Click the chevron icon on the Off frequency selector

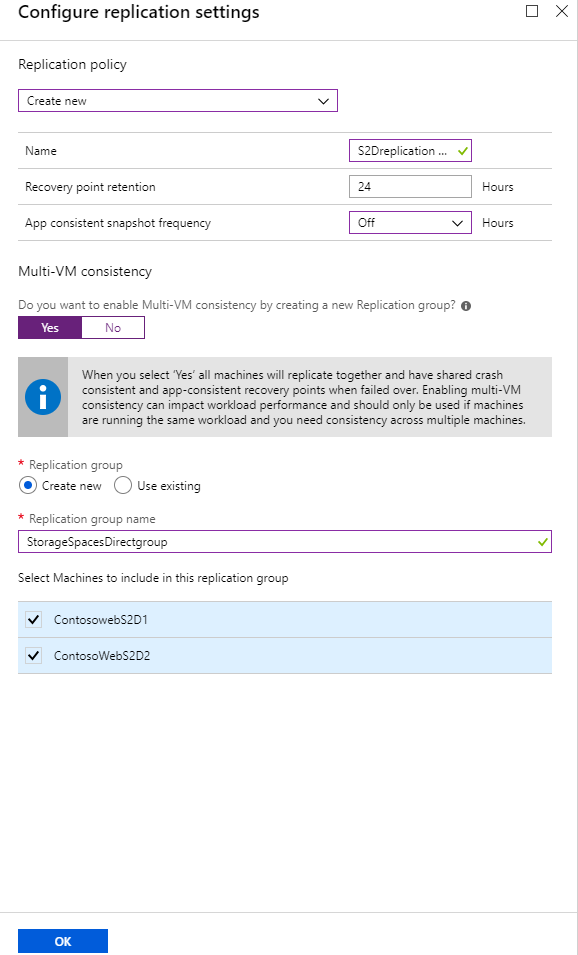[456, 222]
